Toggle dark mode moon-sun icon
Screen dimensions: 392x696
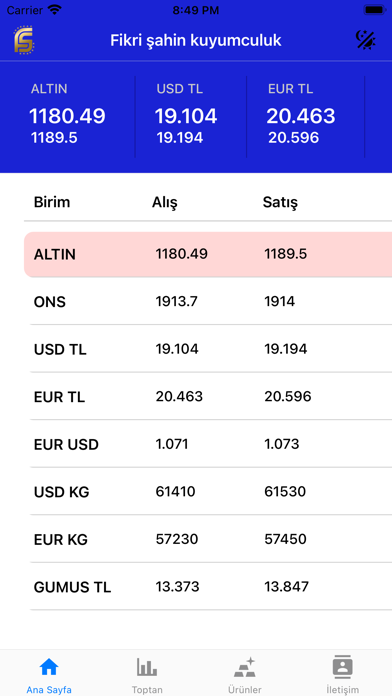click(366, 40)
